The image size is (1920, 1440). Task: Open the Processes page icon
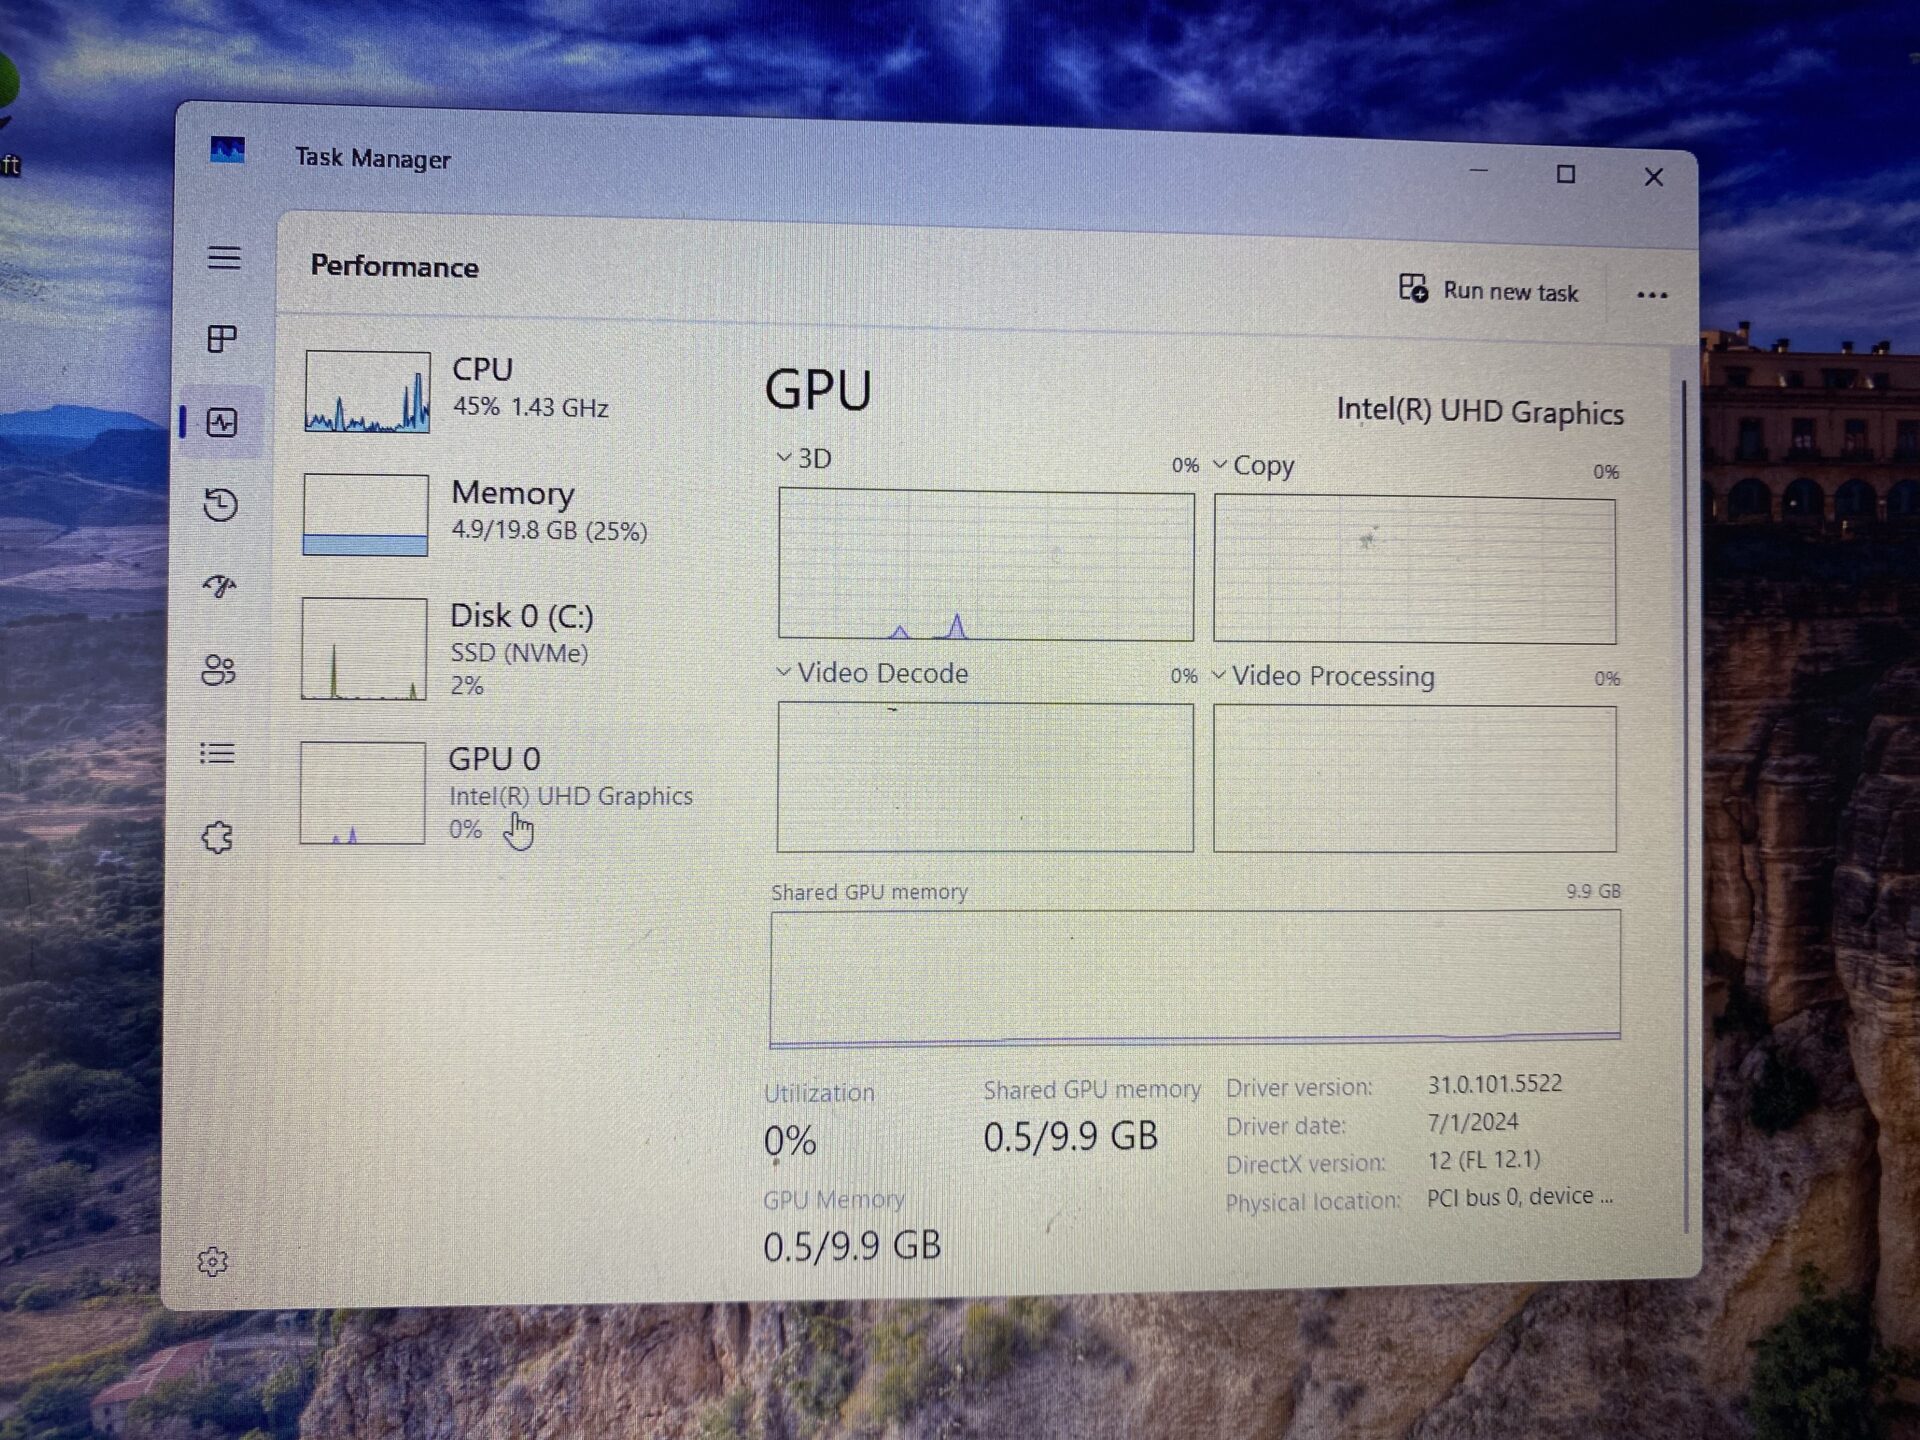pos(222,339)
